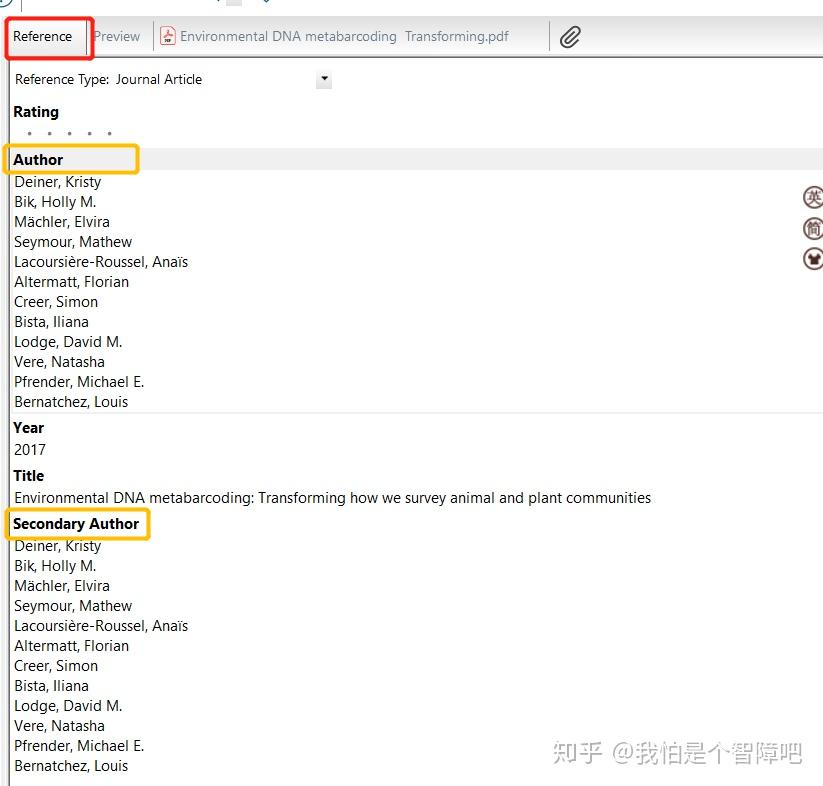Click the 英 input language icon

(x=813, y=197)
